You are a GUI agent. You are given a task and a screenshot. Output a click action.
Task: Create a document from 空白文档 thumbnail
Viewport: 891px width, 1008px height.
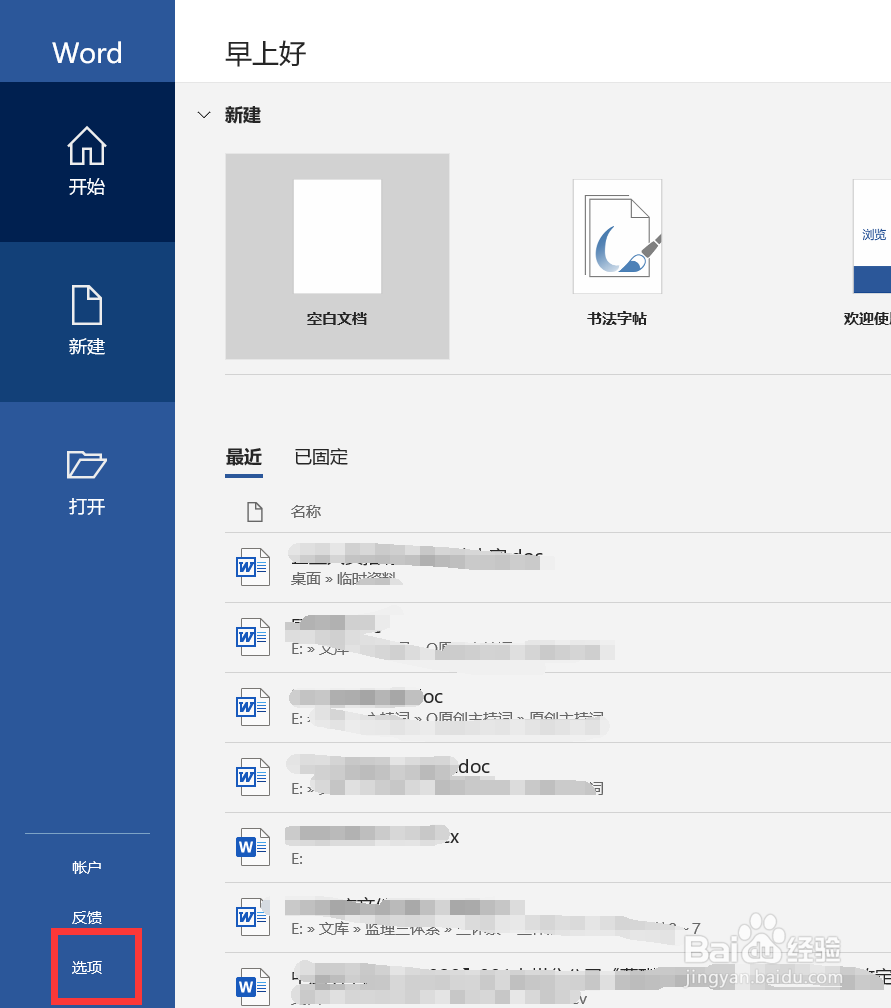click(x=337, y=236)
